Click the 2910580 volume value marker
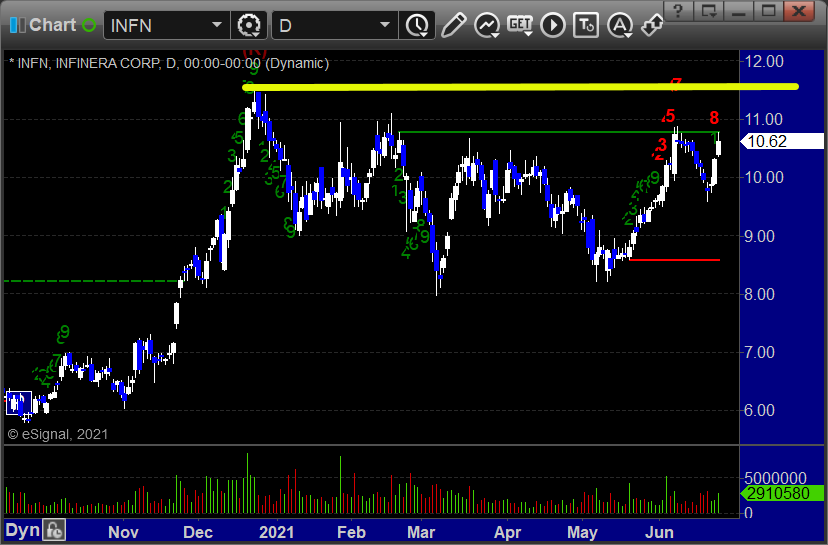This screenshot has height=545, width=828. coord(782,493)
